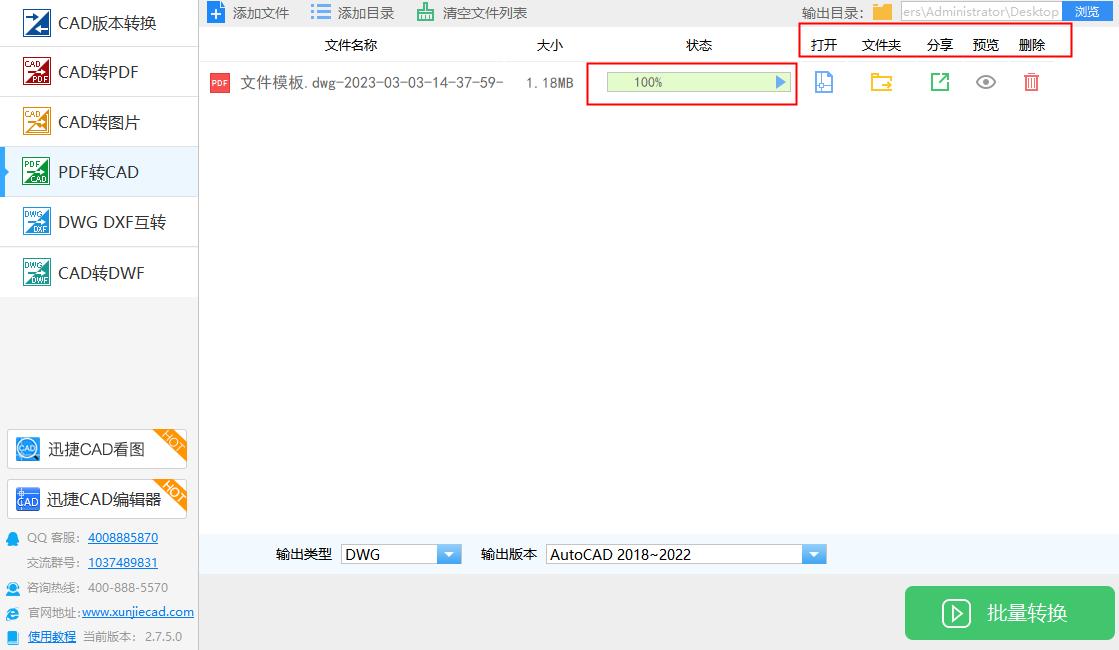Launch 迅捷CAD看图 from the sidebar promo
This screenshot has height=650, width=1119.
coord(96,448)
